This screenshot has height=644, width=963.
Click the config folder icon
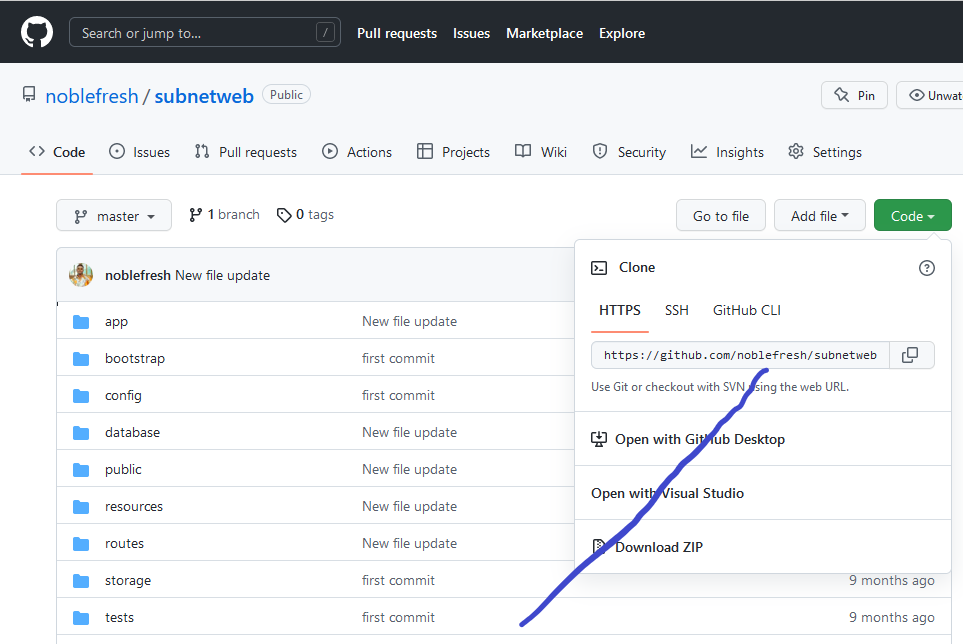(81, 395)
